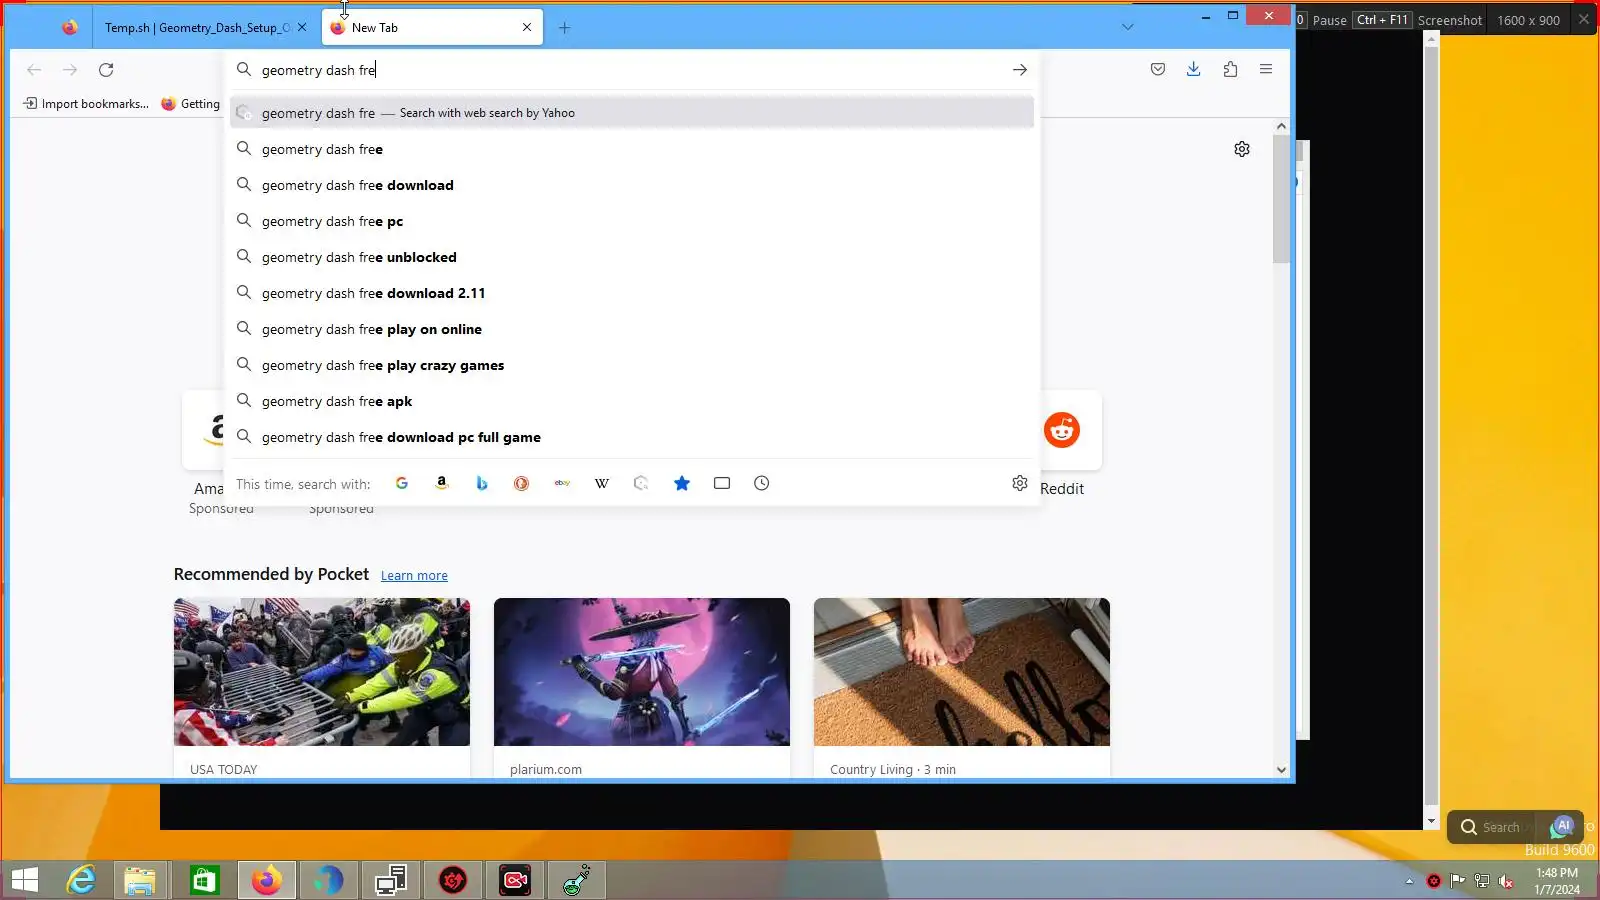The image size is (1600, 900).
Task: Pick suggestion 'geometry dash free'
Action: 632,149
